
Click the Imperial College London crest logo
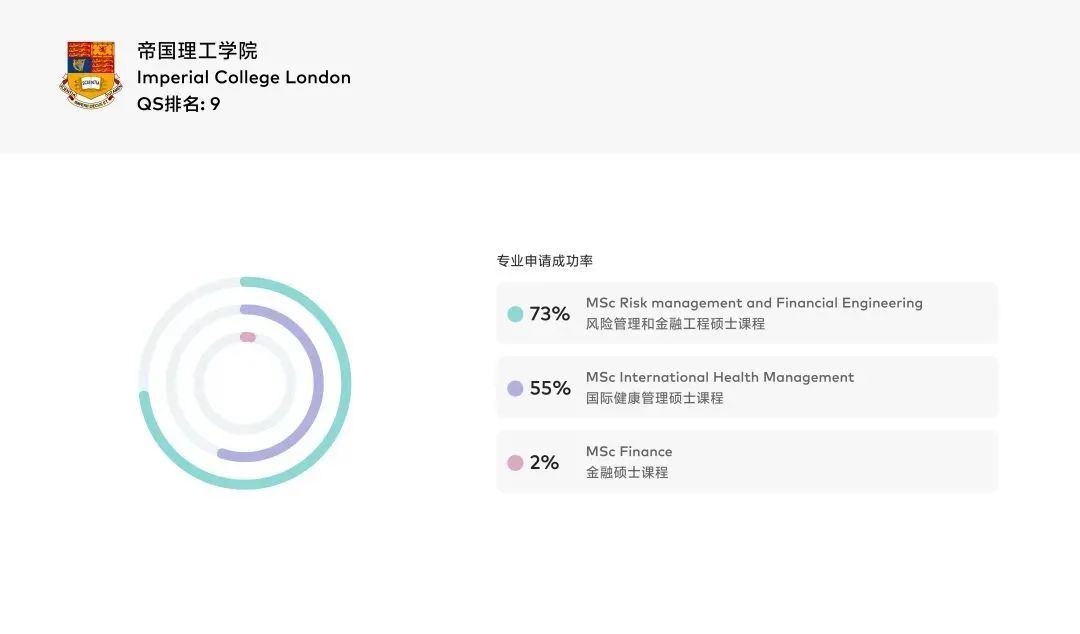click(90, 75)
